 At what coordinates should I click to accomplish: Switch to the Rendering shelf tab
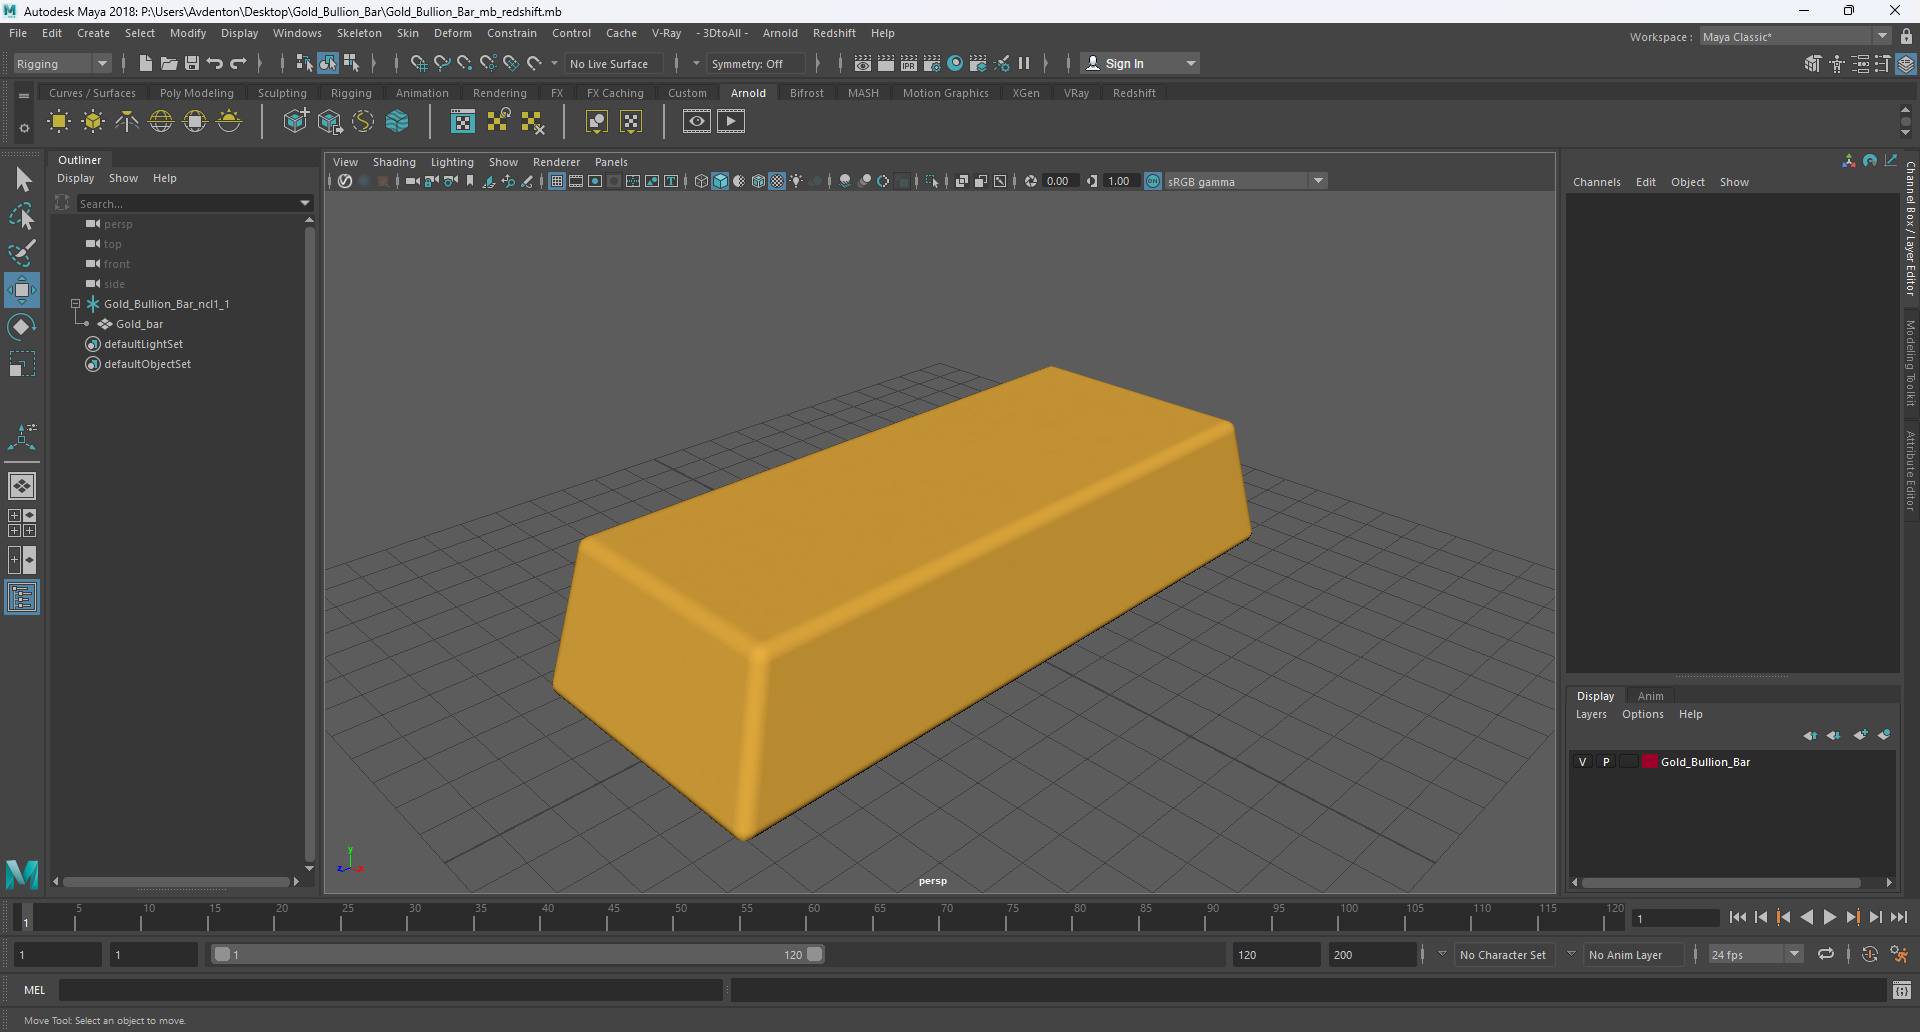click(x=500, y=93)
